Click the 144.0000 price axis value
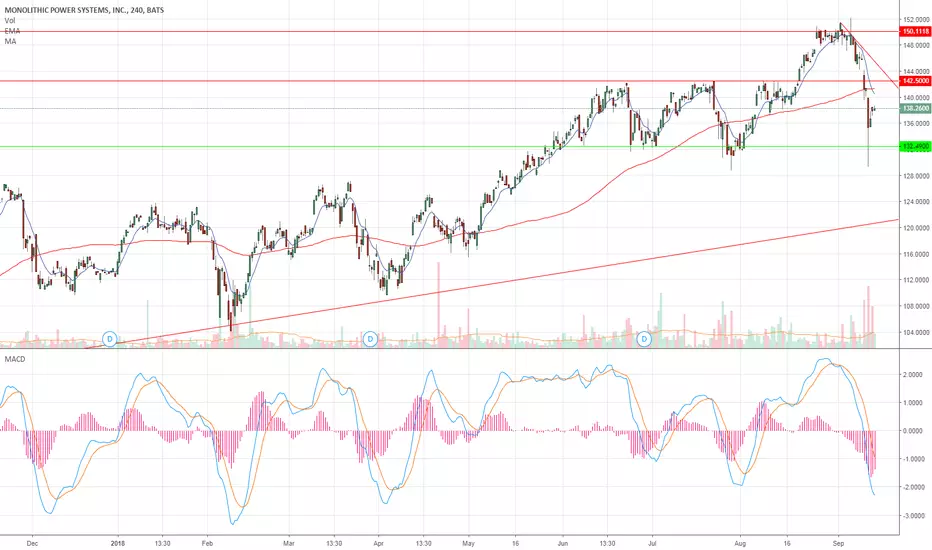The height and width of the screenshot is (550, 932). point(917,71)
